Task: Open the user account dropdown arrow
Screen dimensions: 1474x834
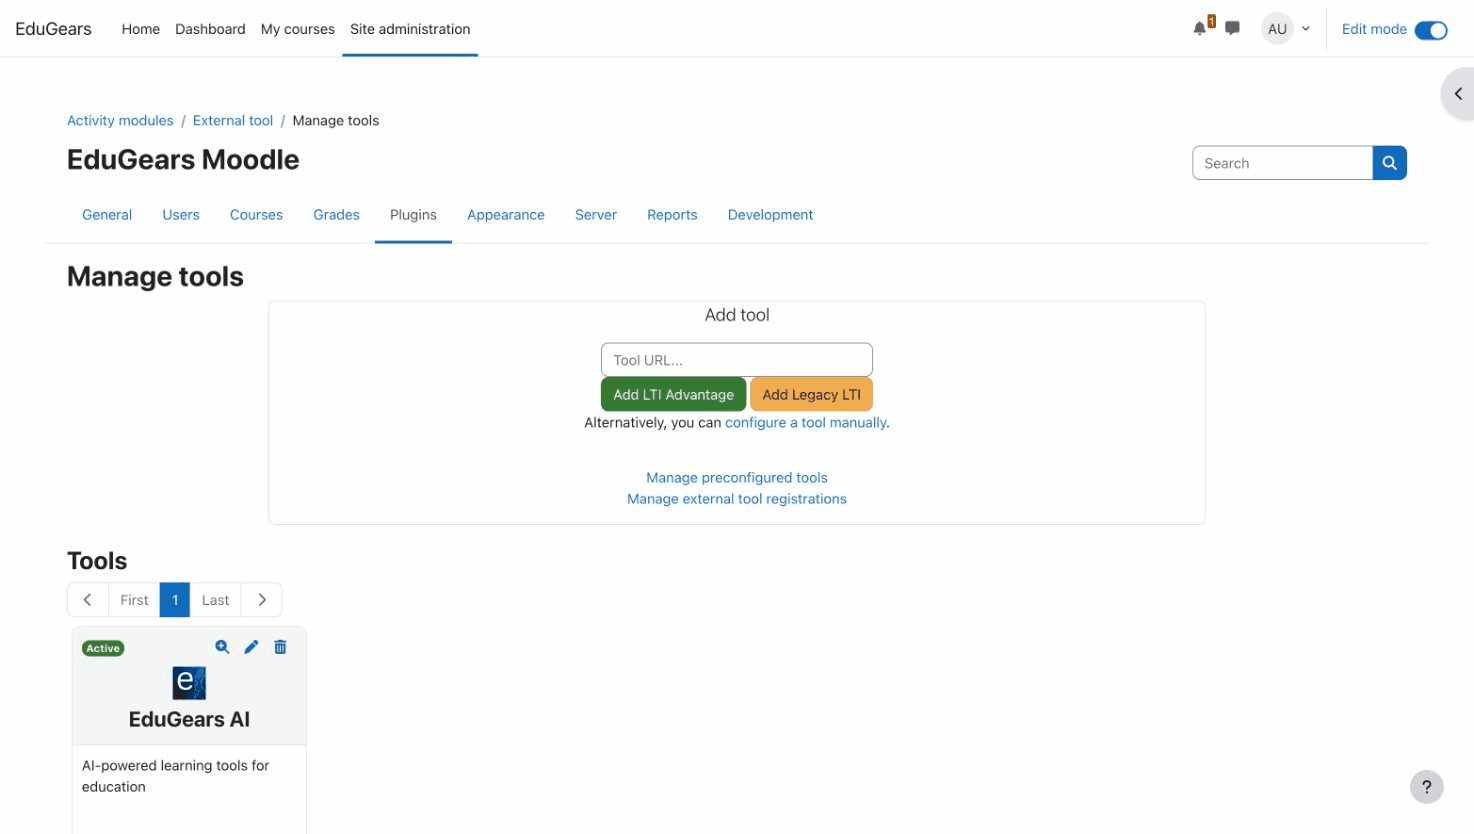Action: [1305, 28]
